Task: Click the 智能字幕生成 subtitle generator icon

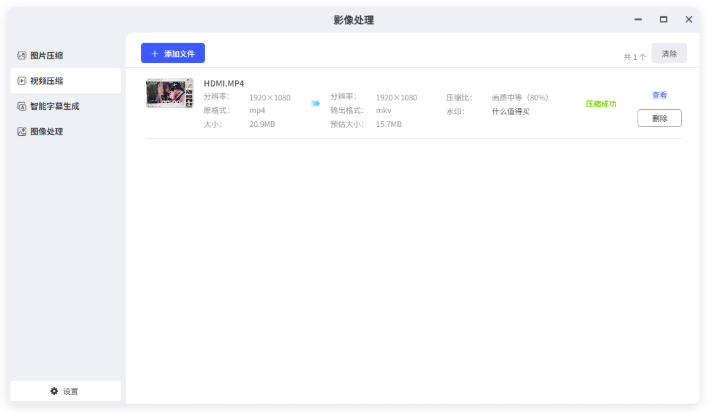Action: coord(22,106)
